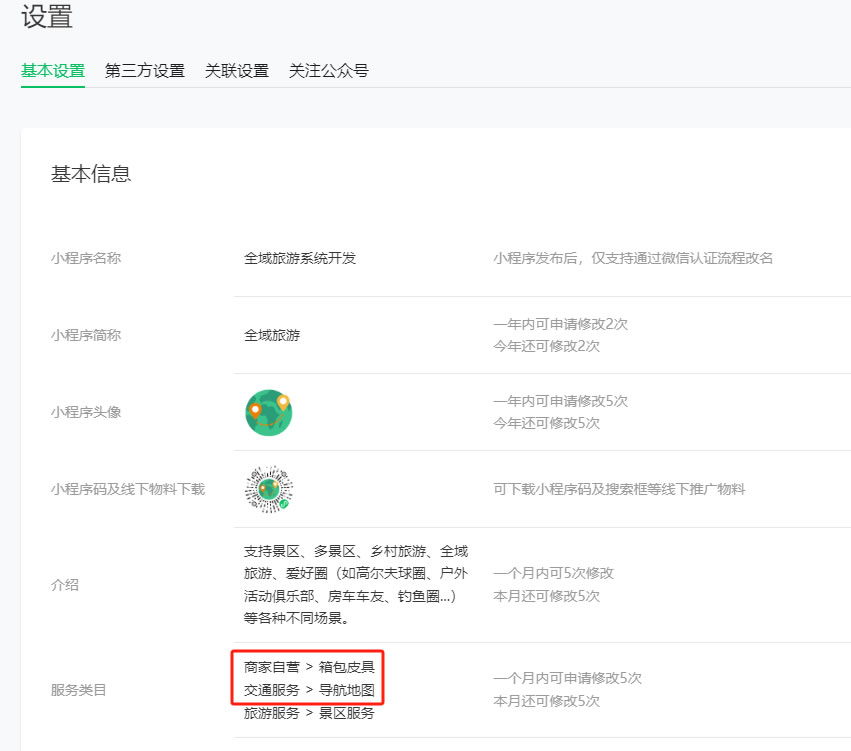Image resolution: width=851 pixels, height=751 pixels.
Task: Click the 小程序码及线下物料下载 label
Action: pos(128,489)
